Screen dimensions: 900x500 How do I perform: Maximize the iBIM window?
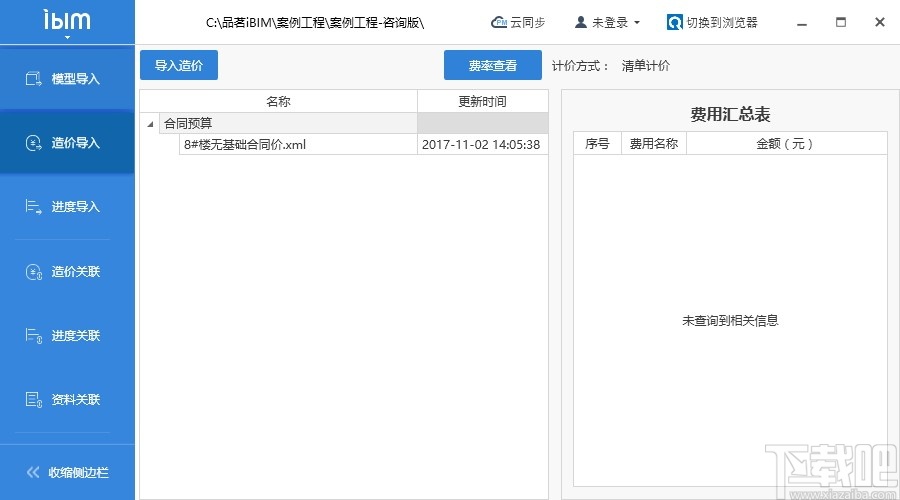(841, 22)
